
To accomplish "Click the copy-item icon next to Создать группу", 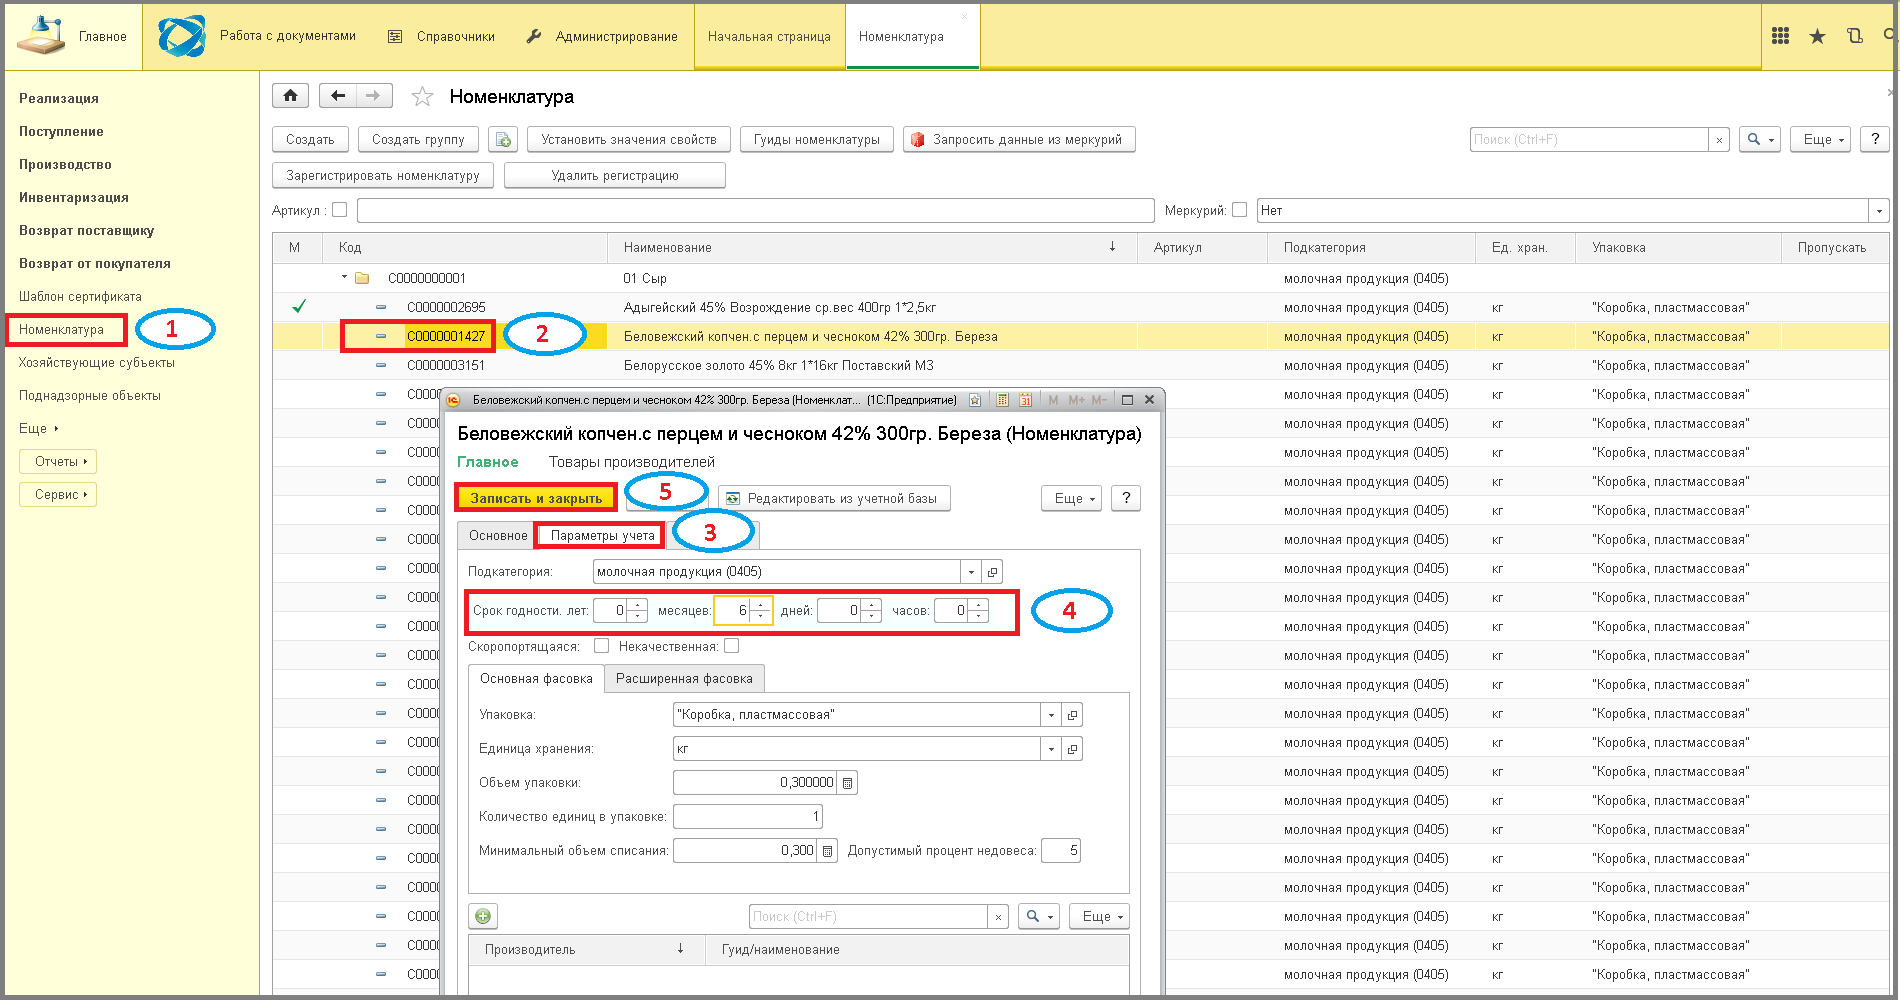I will [x=503, y=140].
